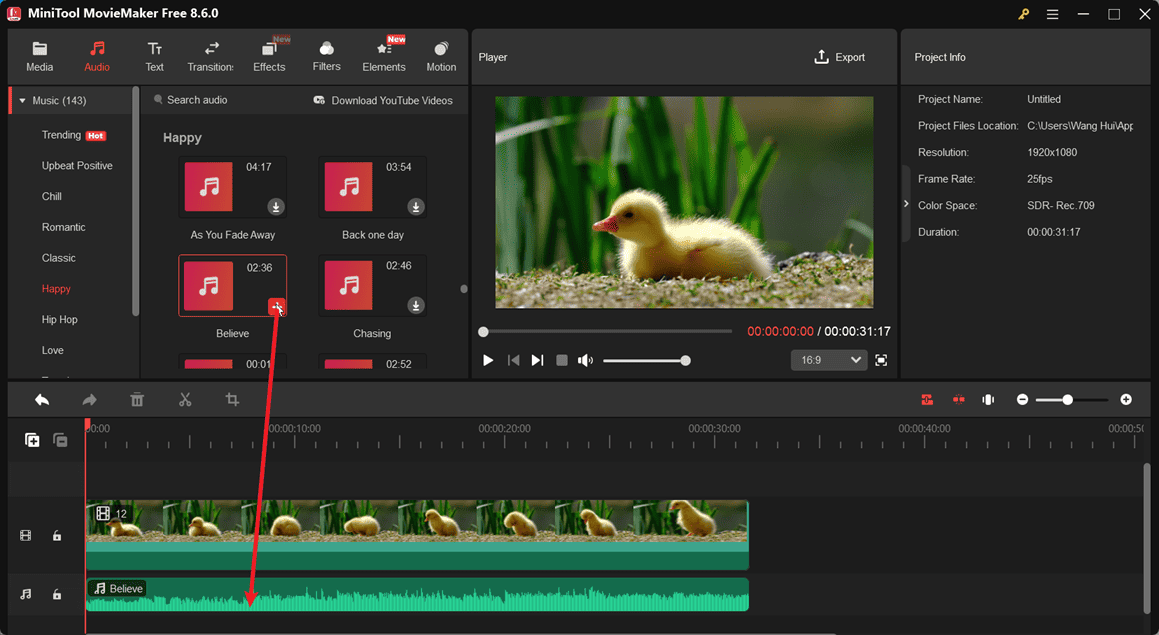This screenshot has height=635, width=1159.
Task: Open the Elements tab
Action: (384, 57)
